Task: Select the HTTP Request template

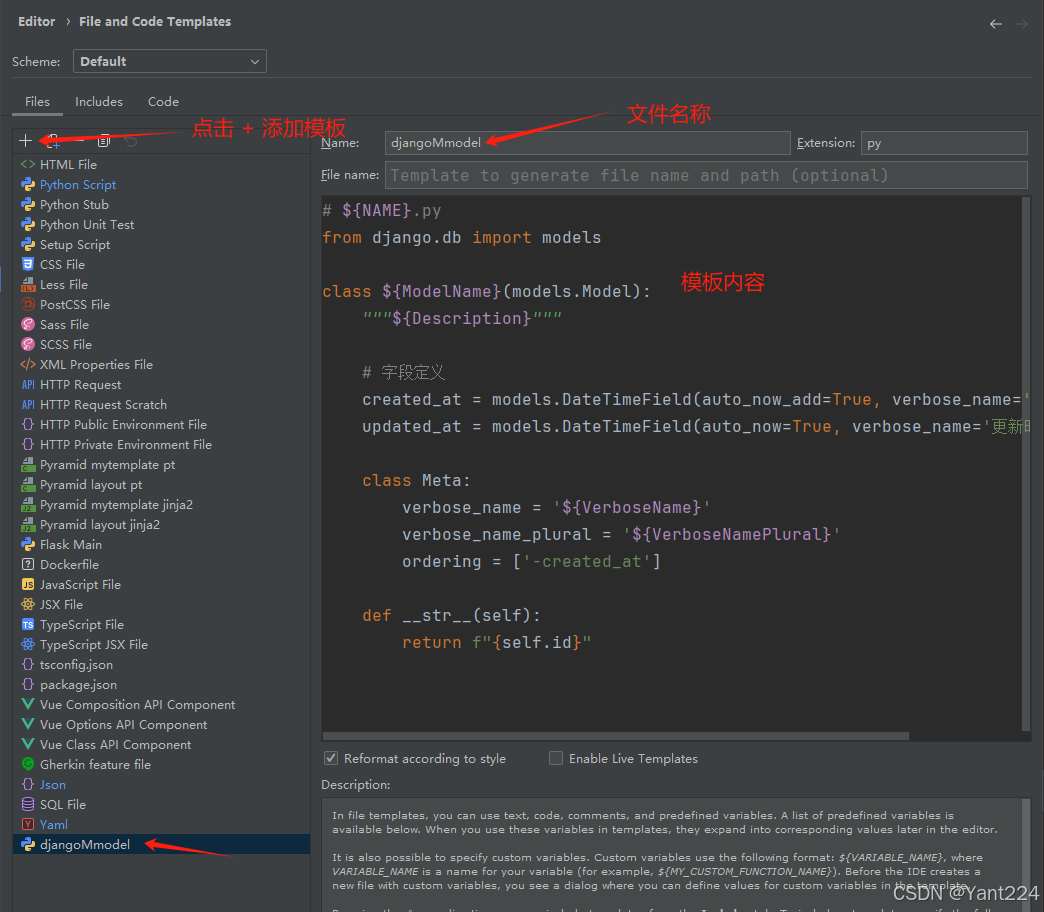Action: click(x=161, y=385)
